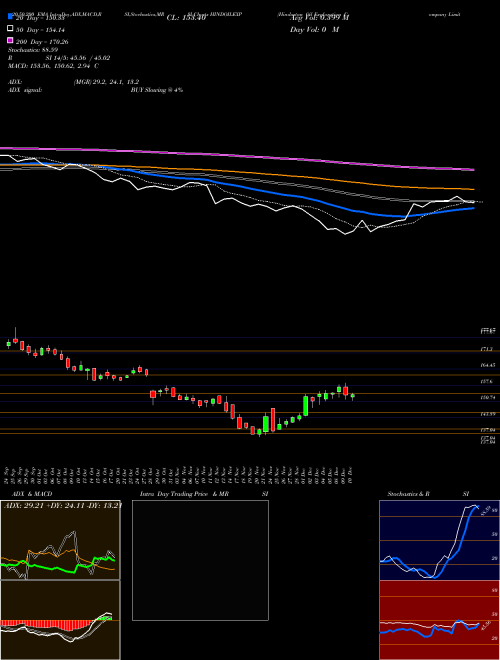Open the blue Stochastics chart panel

439,540
